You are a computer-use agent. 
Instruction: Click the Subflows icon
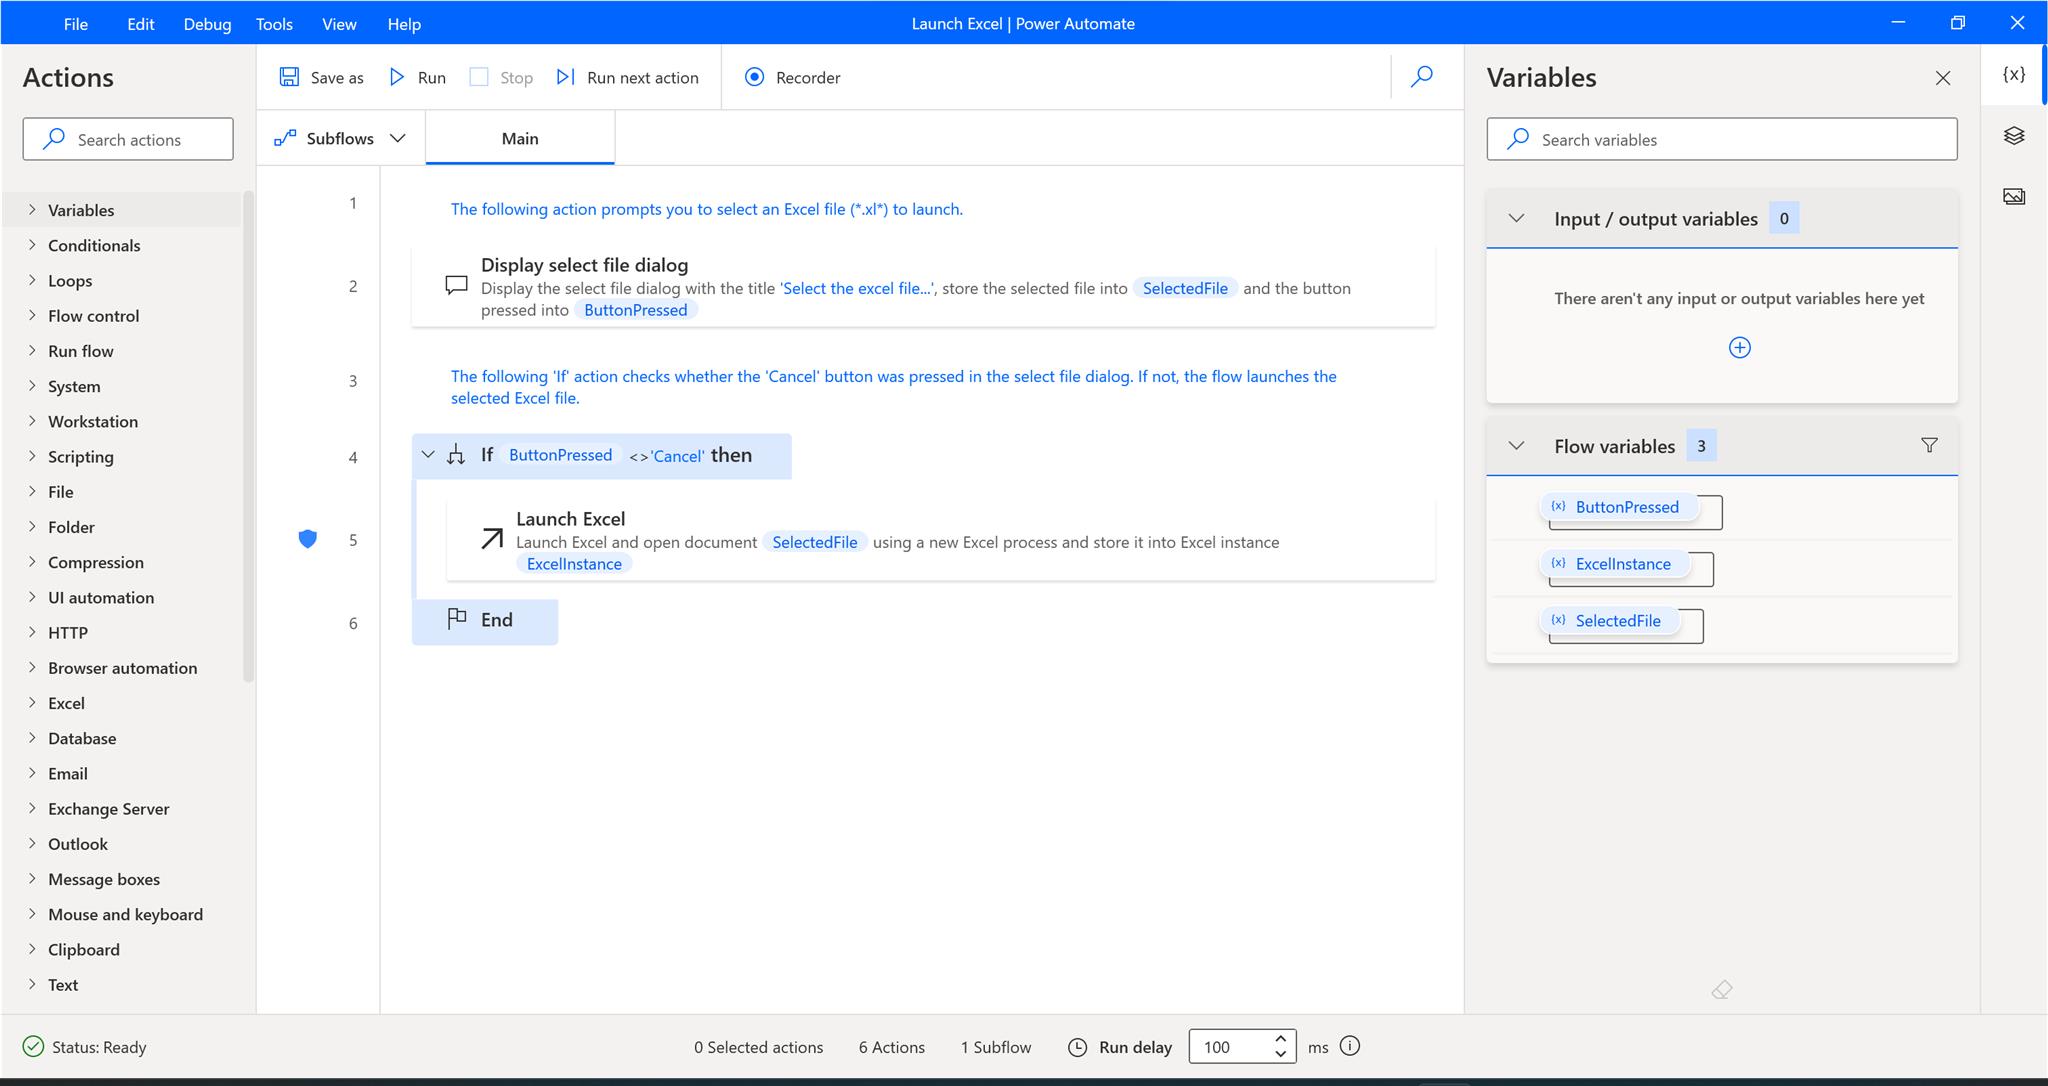coord(285,138)
